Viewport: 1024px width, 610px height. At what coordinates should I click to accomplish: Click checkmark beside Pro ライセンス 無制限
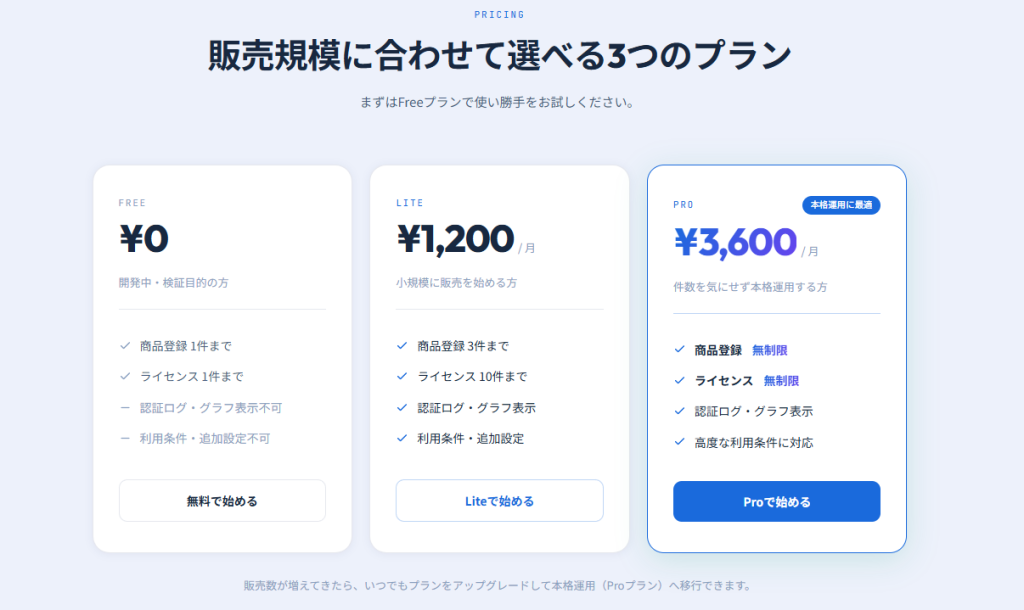[x=679, y=381]
